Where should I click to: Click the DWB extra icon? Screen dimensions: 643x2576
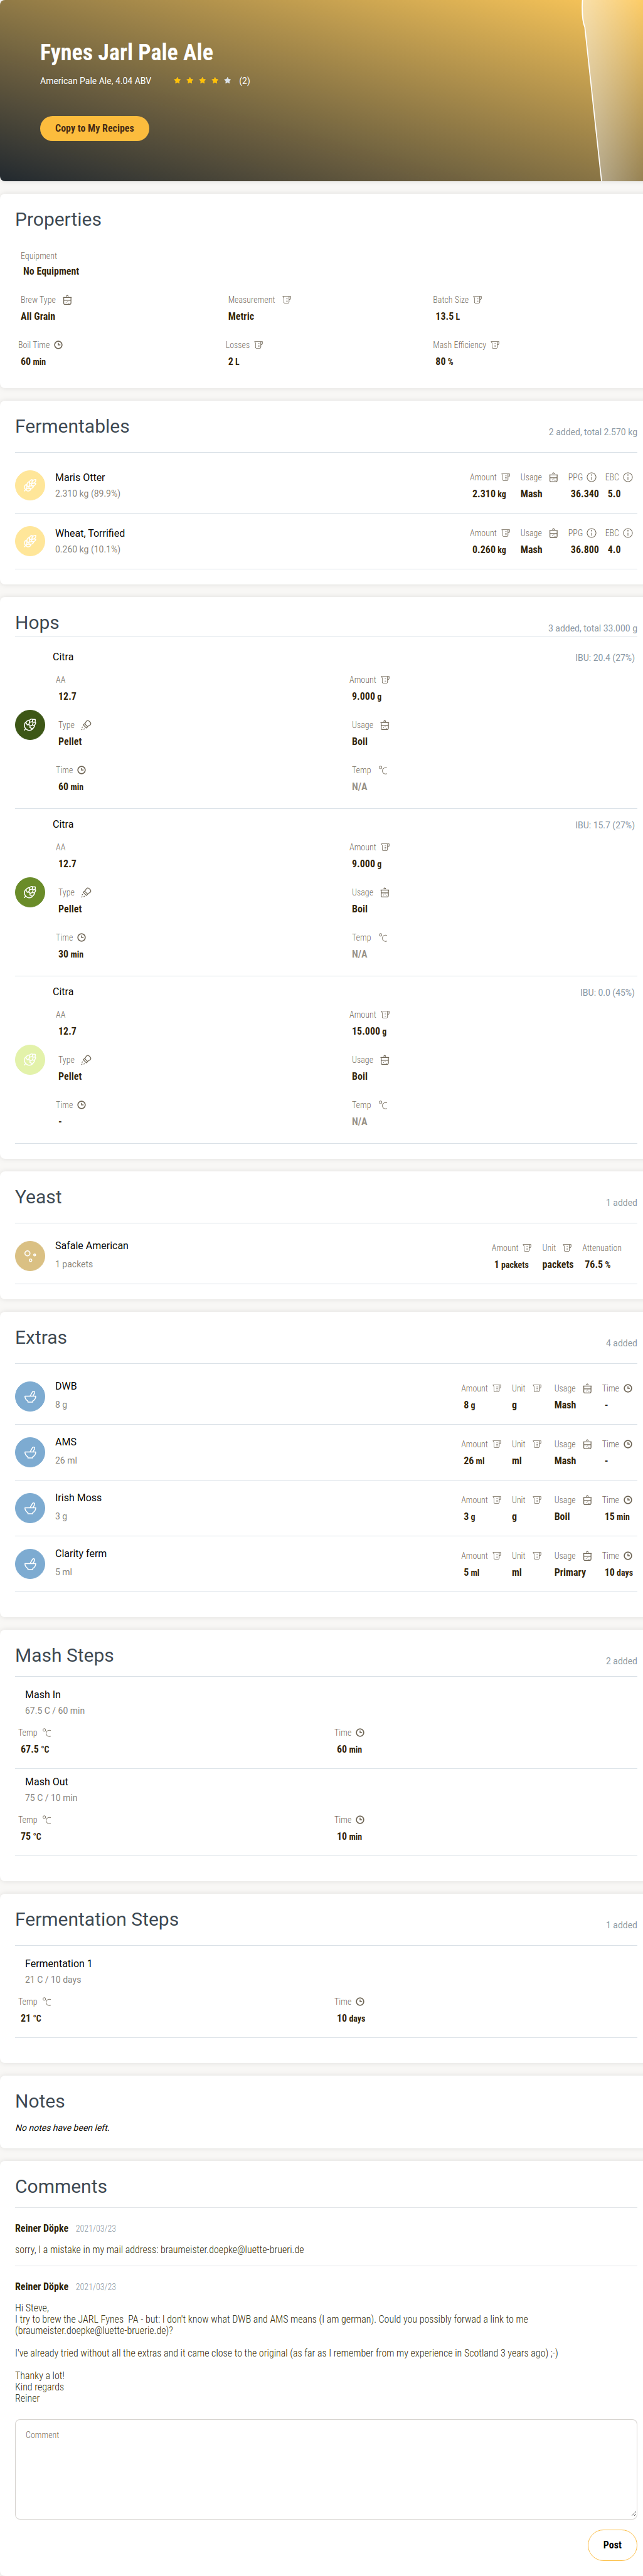click(x=30, y=1396)
